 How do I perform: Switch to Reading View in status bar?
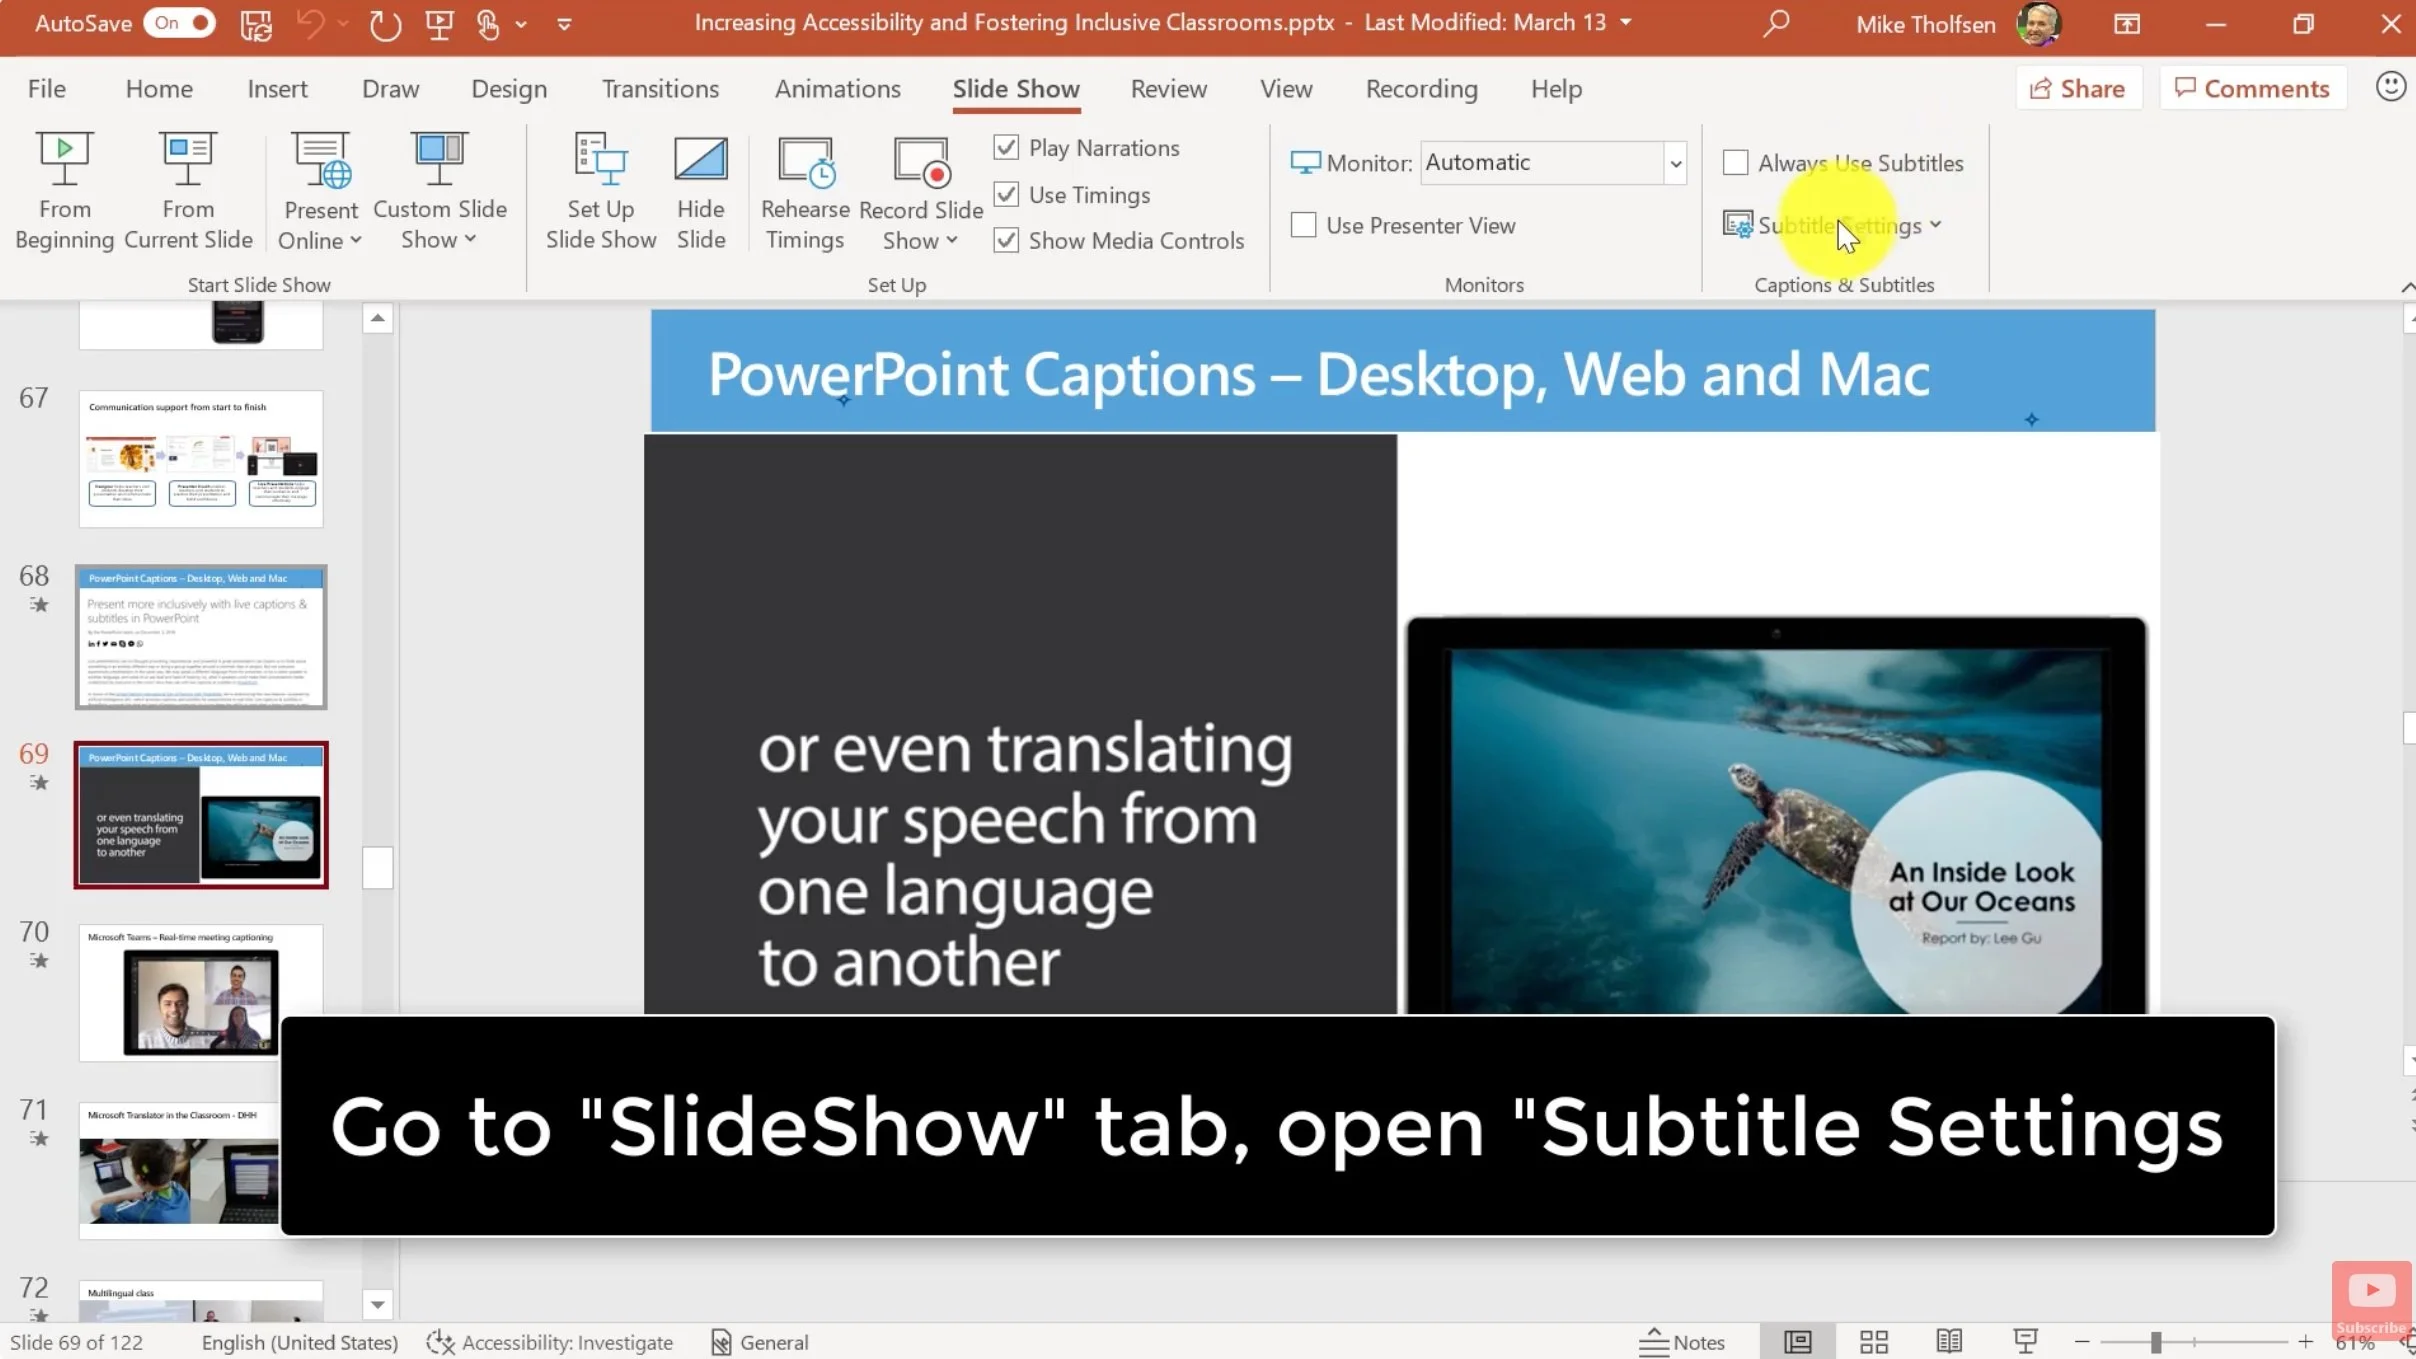point(1948,1341)
